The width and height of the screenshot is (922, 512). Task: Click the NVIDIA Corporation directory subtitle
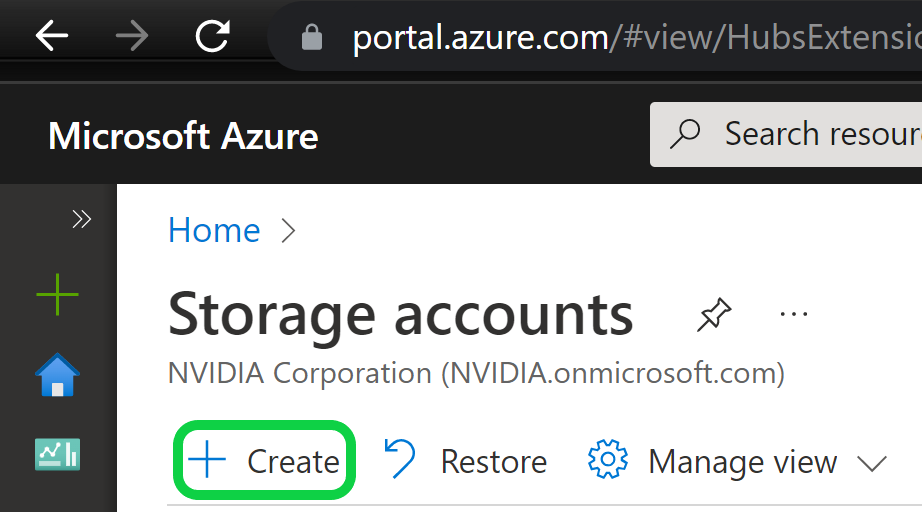pos(476,373)
